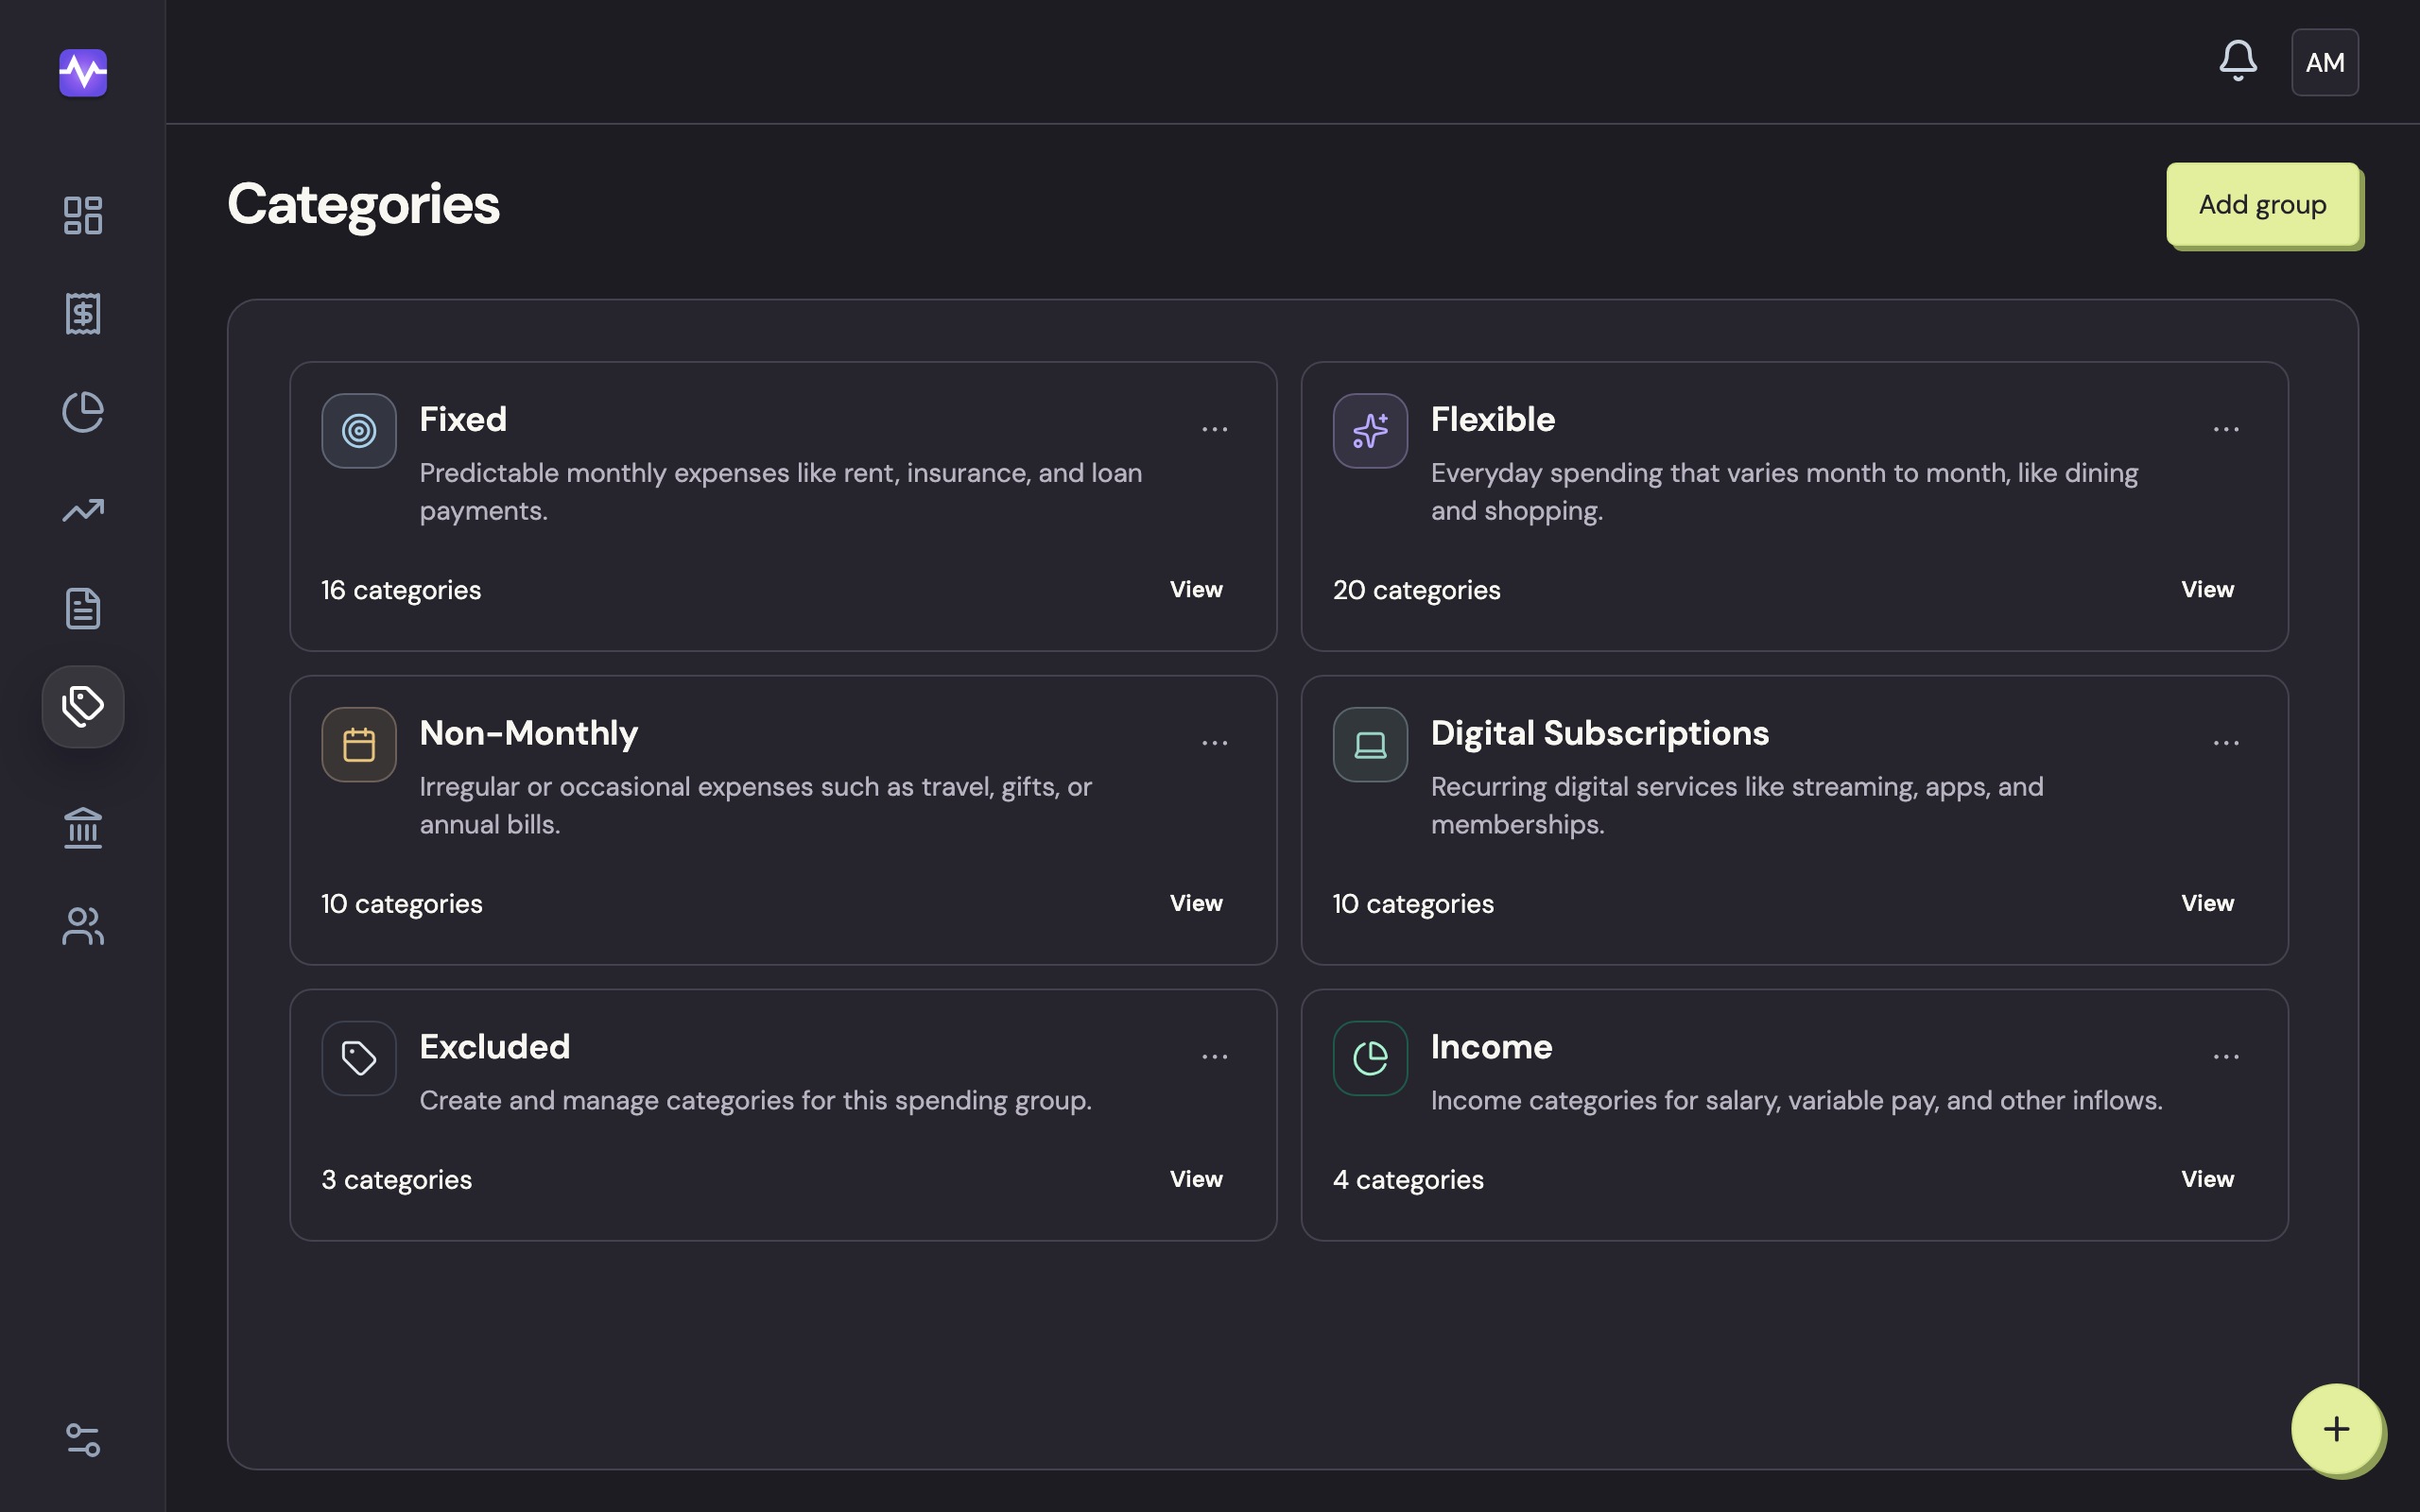The image size is (2420, 1512).
Task: Click the floating plus button
Action: [x=2336, y=1429]
